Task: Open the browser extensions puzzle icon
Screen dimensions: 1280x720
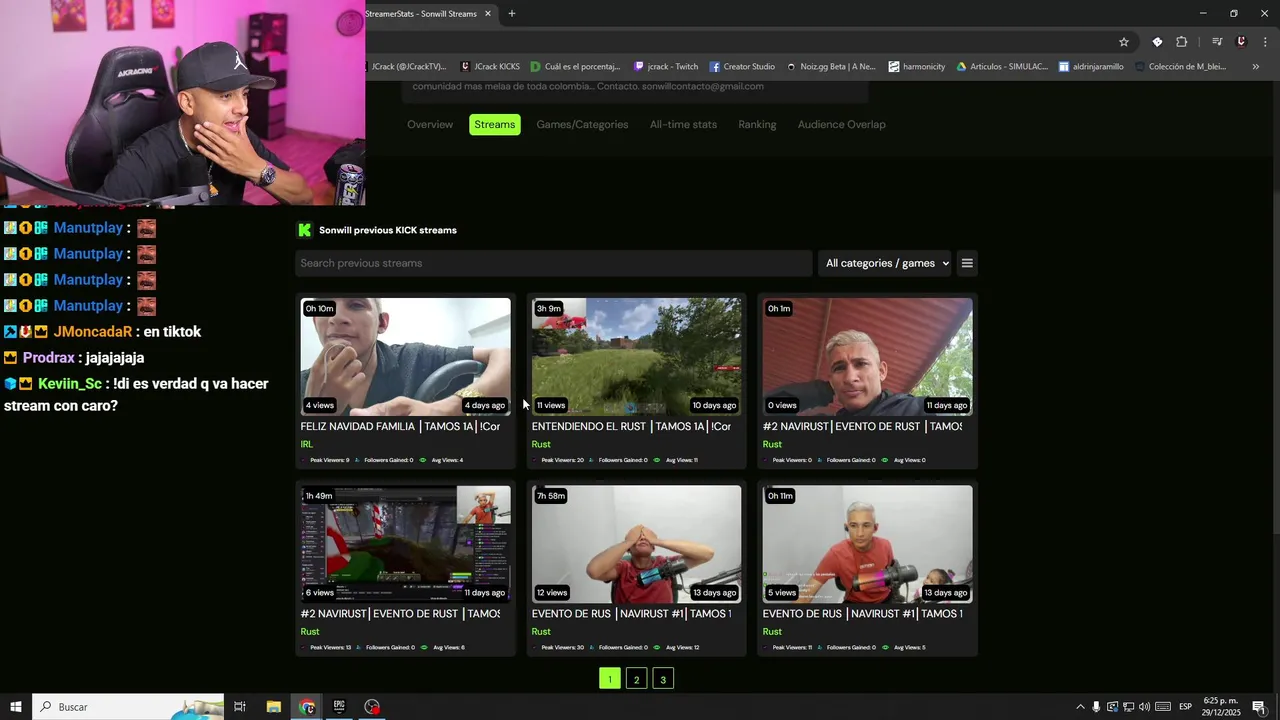Action: (x=1182, y=42)
